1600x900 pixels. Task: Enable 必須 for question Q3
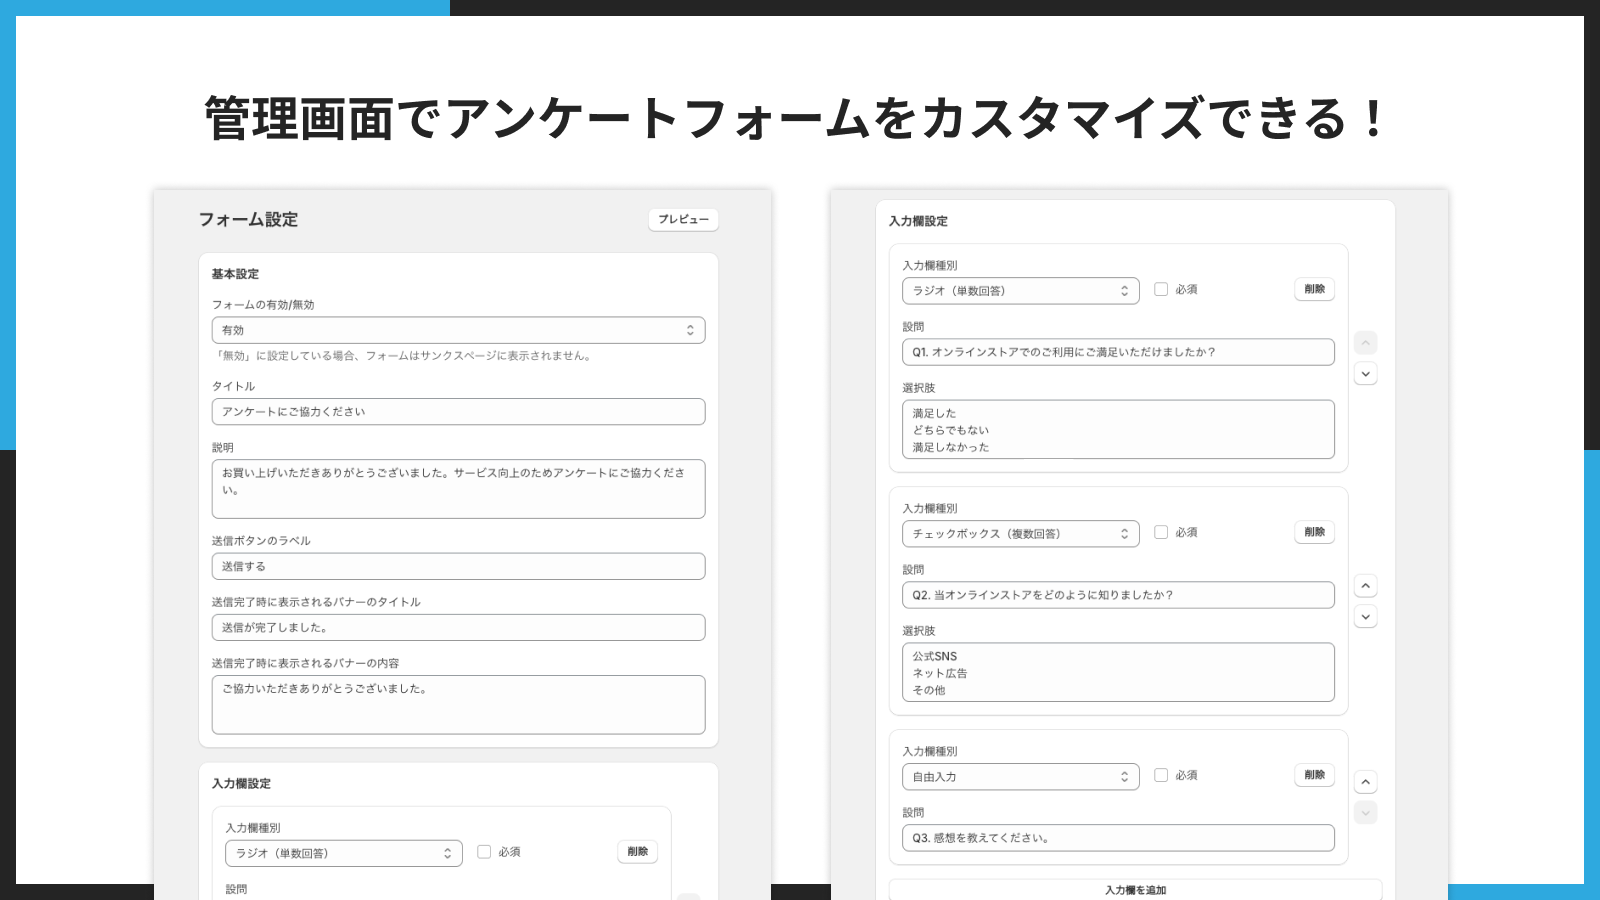point(1161,774)
